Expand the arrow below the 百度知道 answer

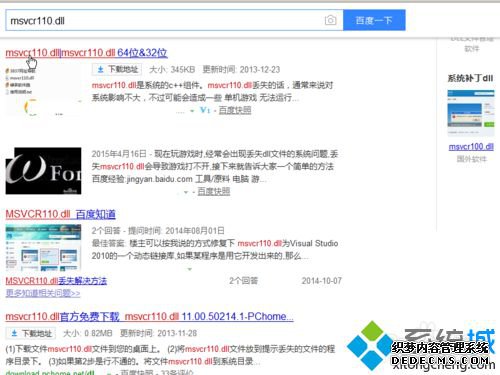(190, 269)
